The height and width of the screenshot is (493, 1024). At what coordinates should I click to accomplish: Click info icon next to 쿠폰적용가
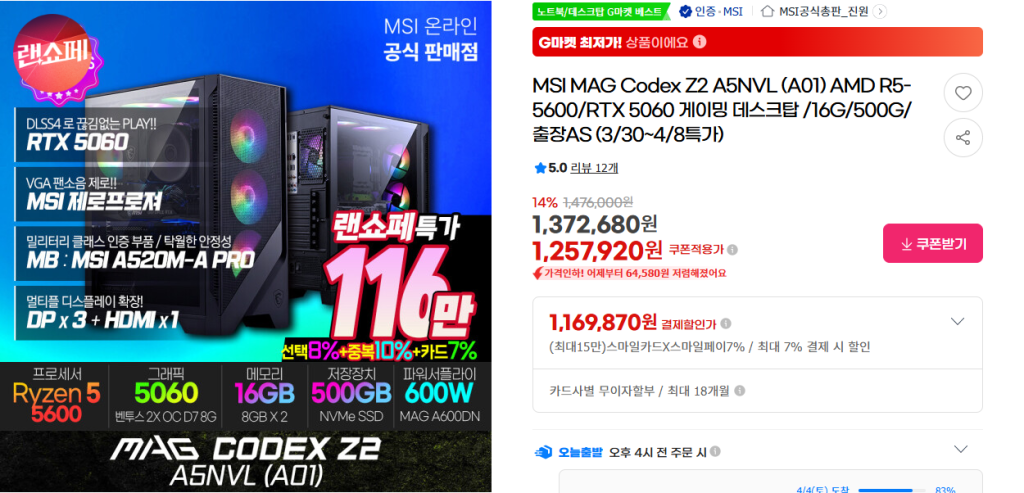coord(733,249)
